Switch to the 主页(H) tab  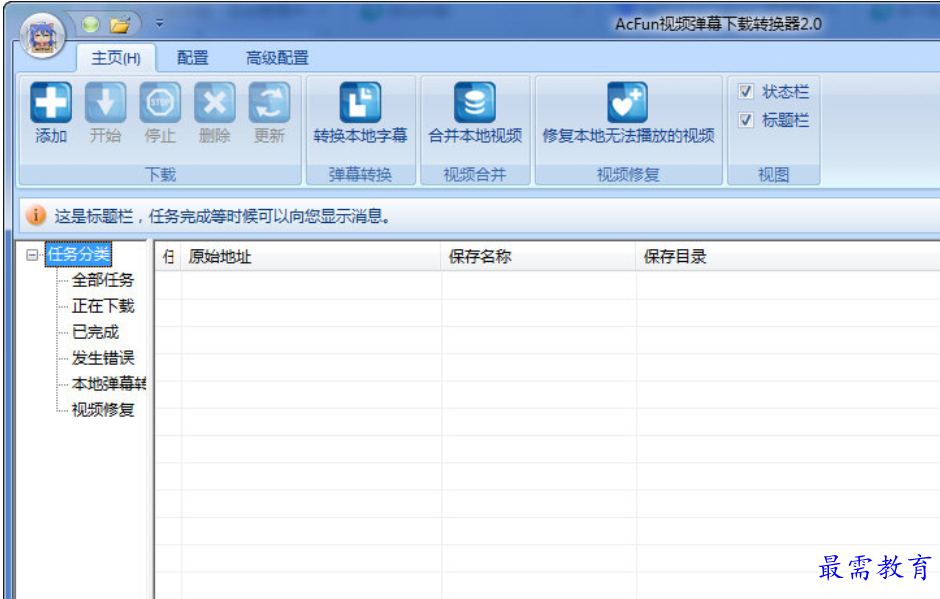[116, 58]
